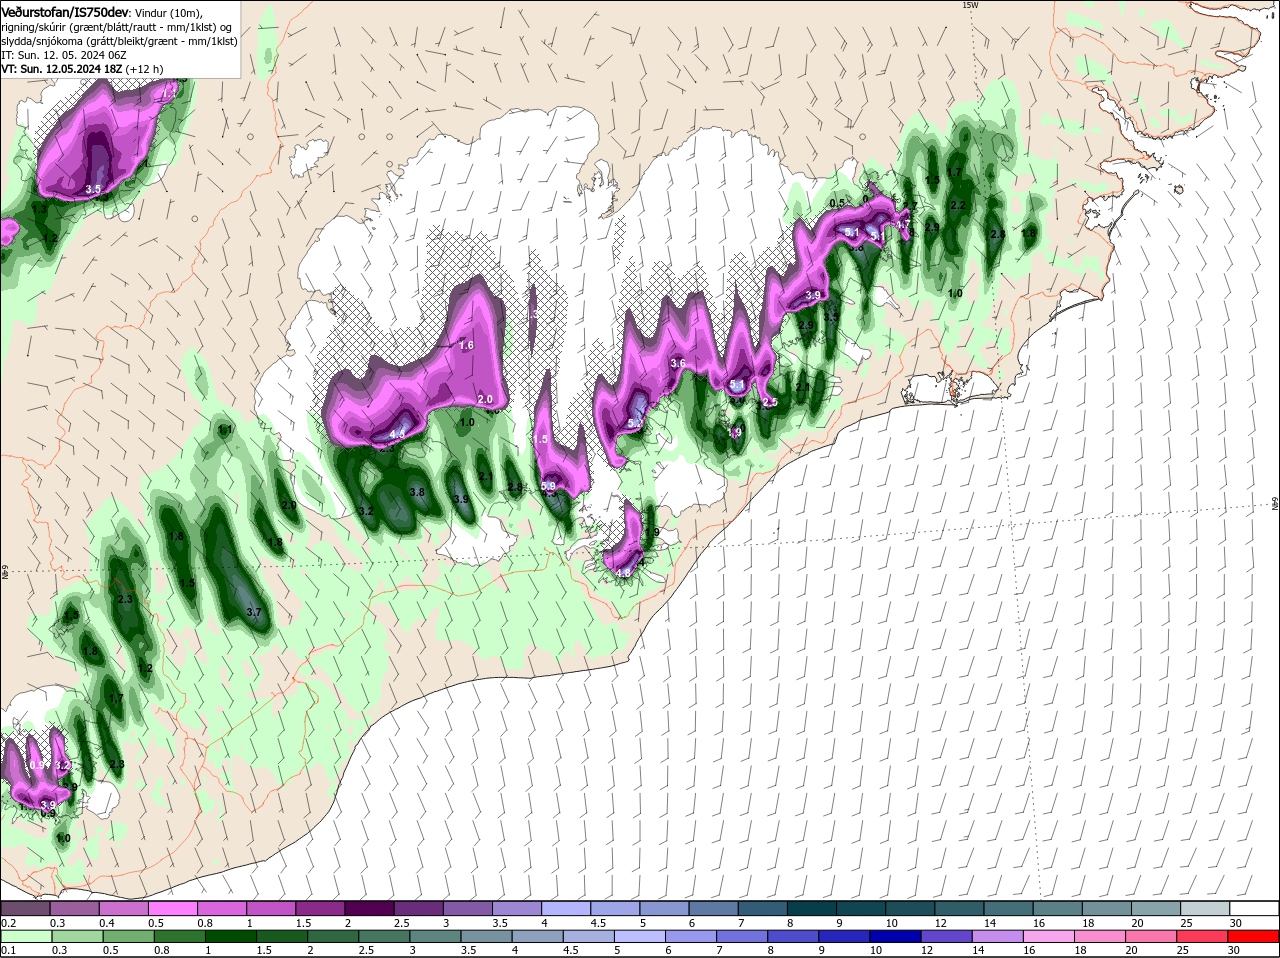This screenshot has width=1280, height=958.
Task: Click the valid time 'VT: Sun. 12.05.2024 18Z (+12 h)'
Action: click(82, 69)
